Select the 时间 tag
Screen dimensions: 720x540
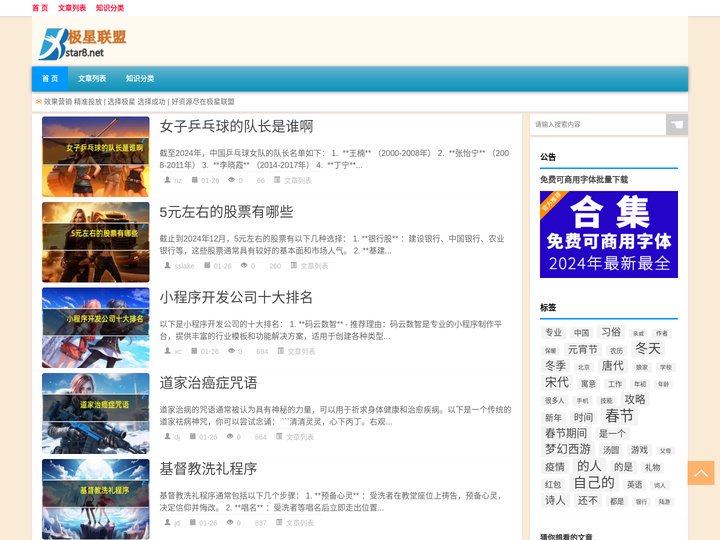click(583, 417)
